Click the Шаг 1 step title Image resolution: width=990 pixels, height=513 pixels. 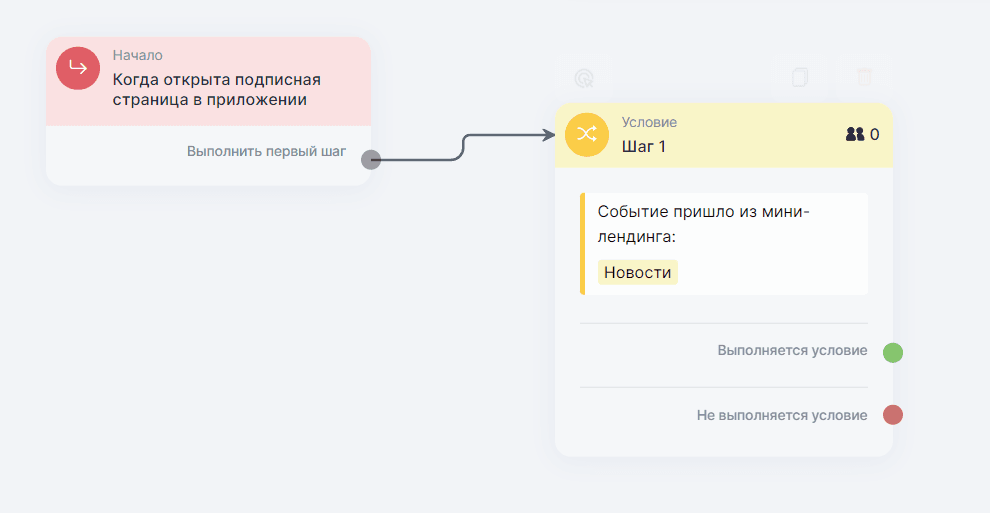click(x=644, y=147)
